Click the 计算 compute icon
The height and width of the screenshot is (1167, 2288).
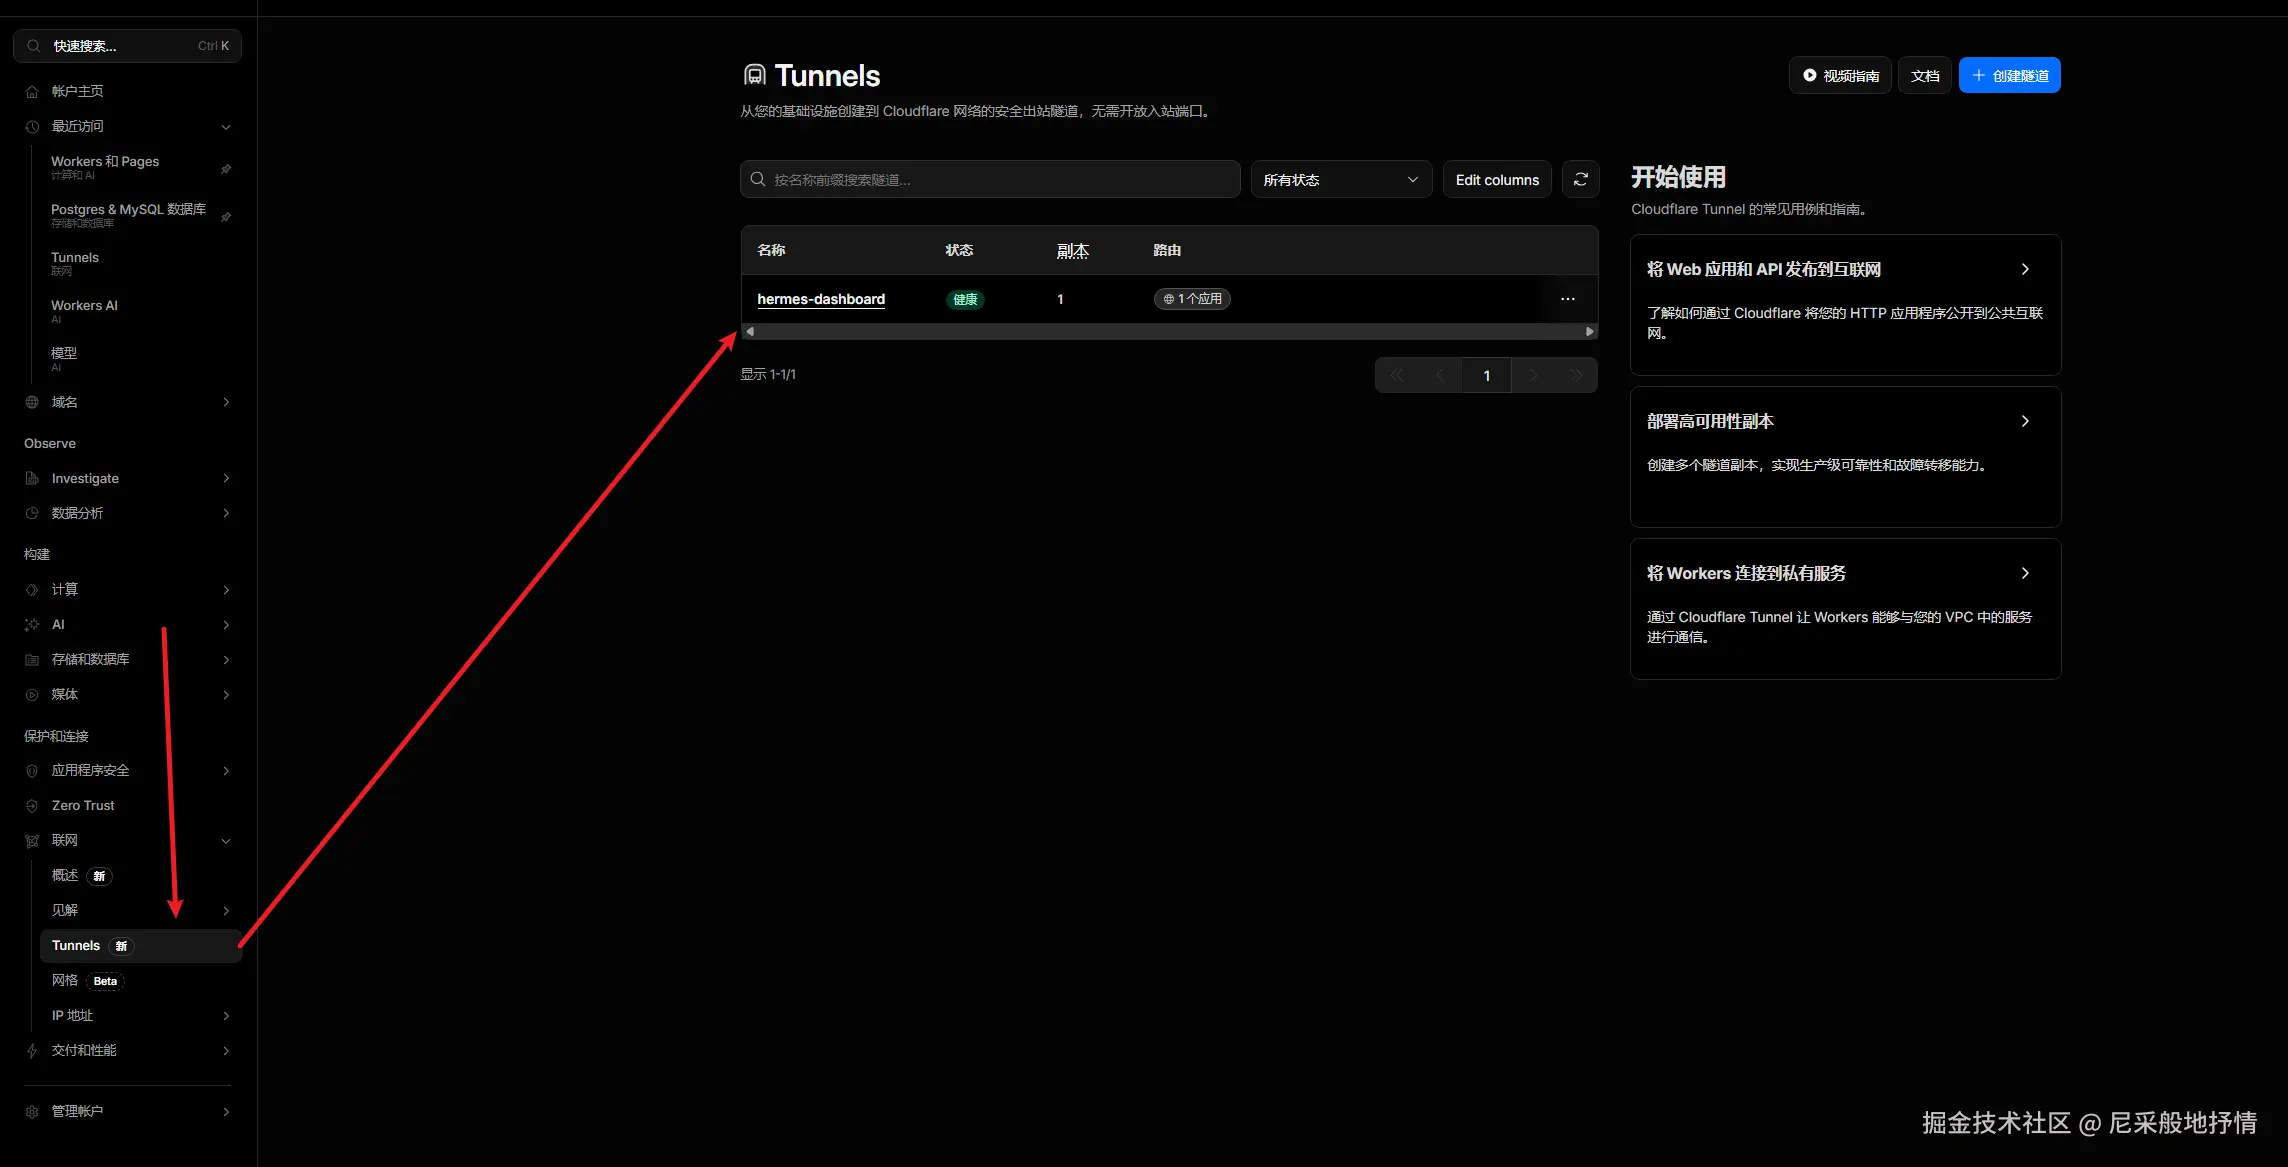coord(32,590)
